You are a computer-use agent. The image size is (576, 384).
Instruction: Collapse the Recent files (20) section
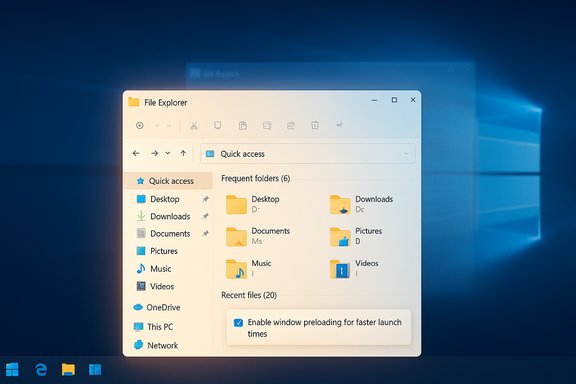(x=249, y=295)
